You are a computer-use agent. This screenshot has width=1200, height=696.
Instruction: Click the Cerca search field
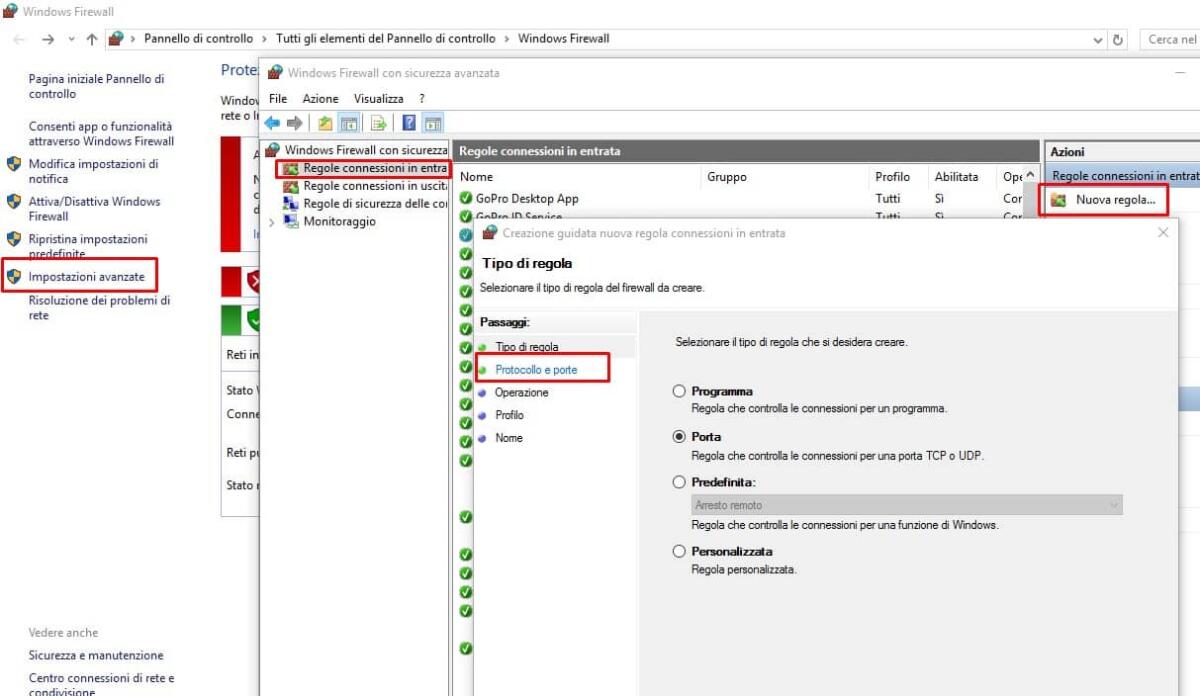tap(1170, 38)
